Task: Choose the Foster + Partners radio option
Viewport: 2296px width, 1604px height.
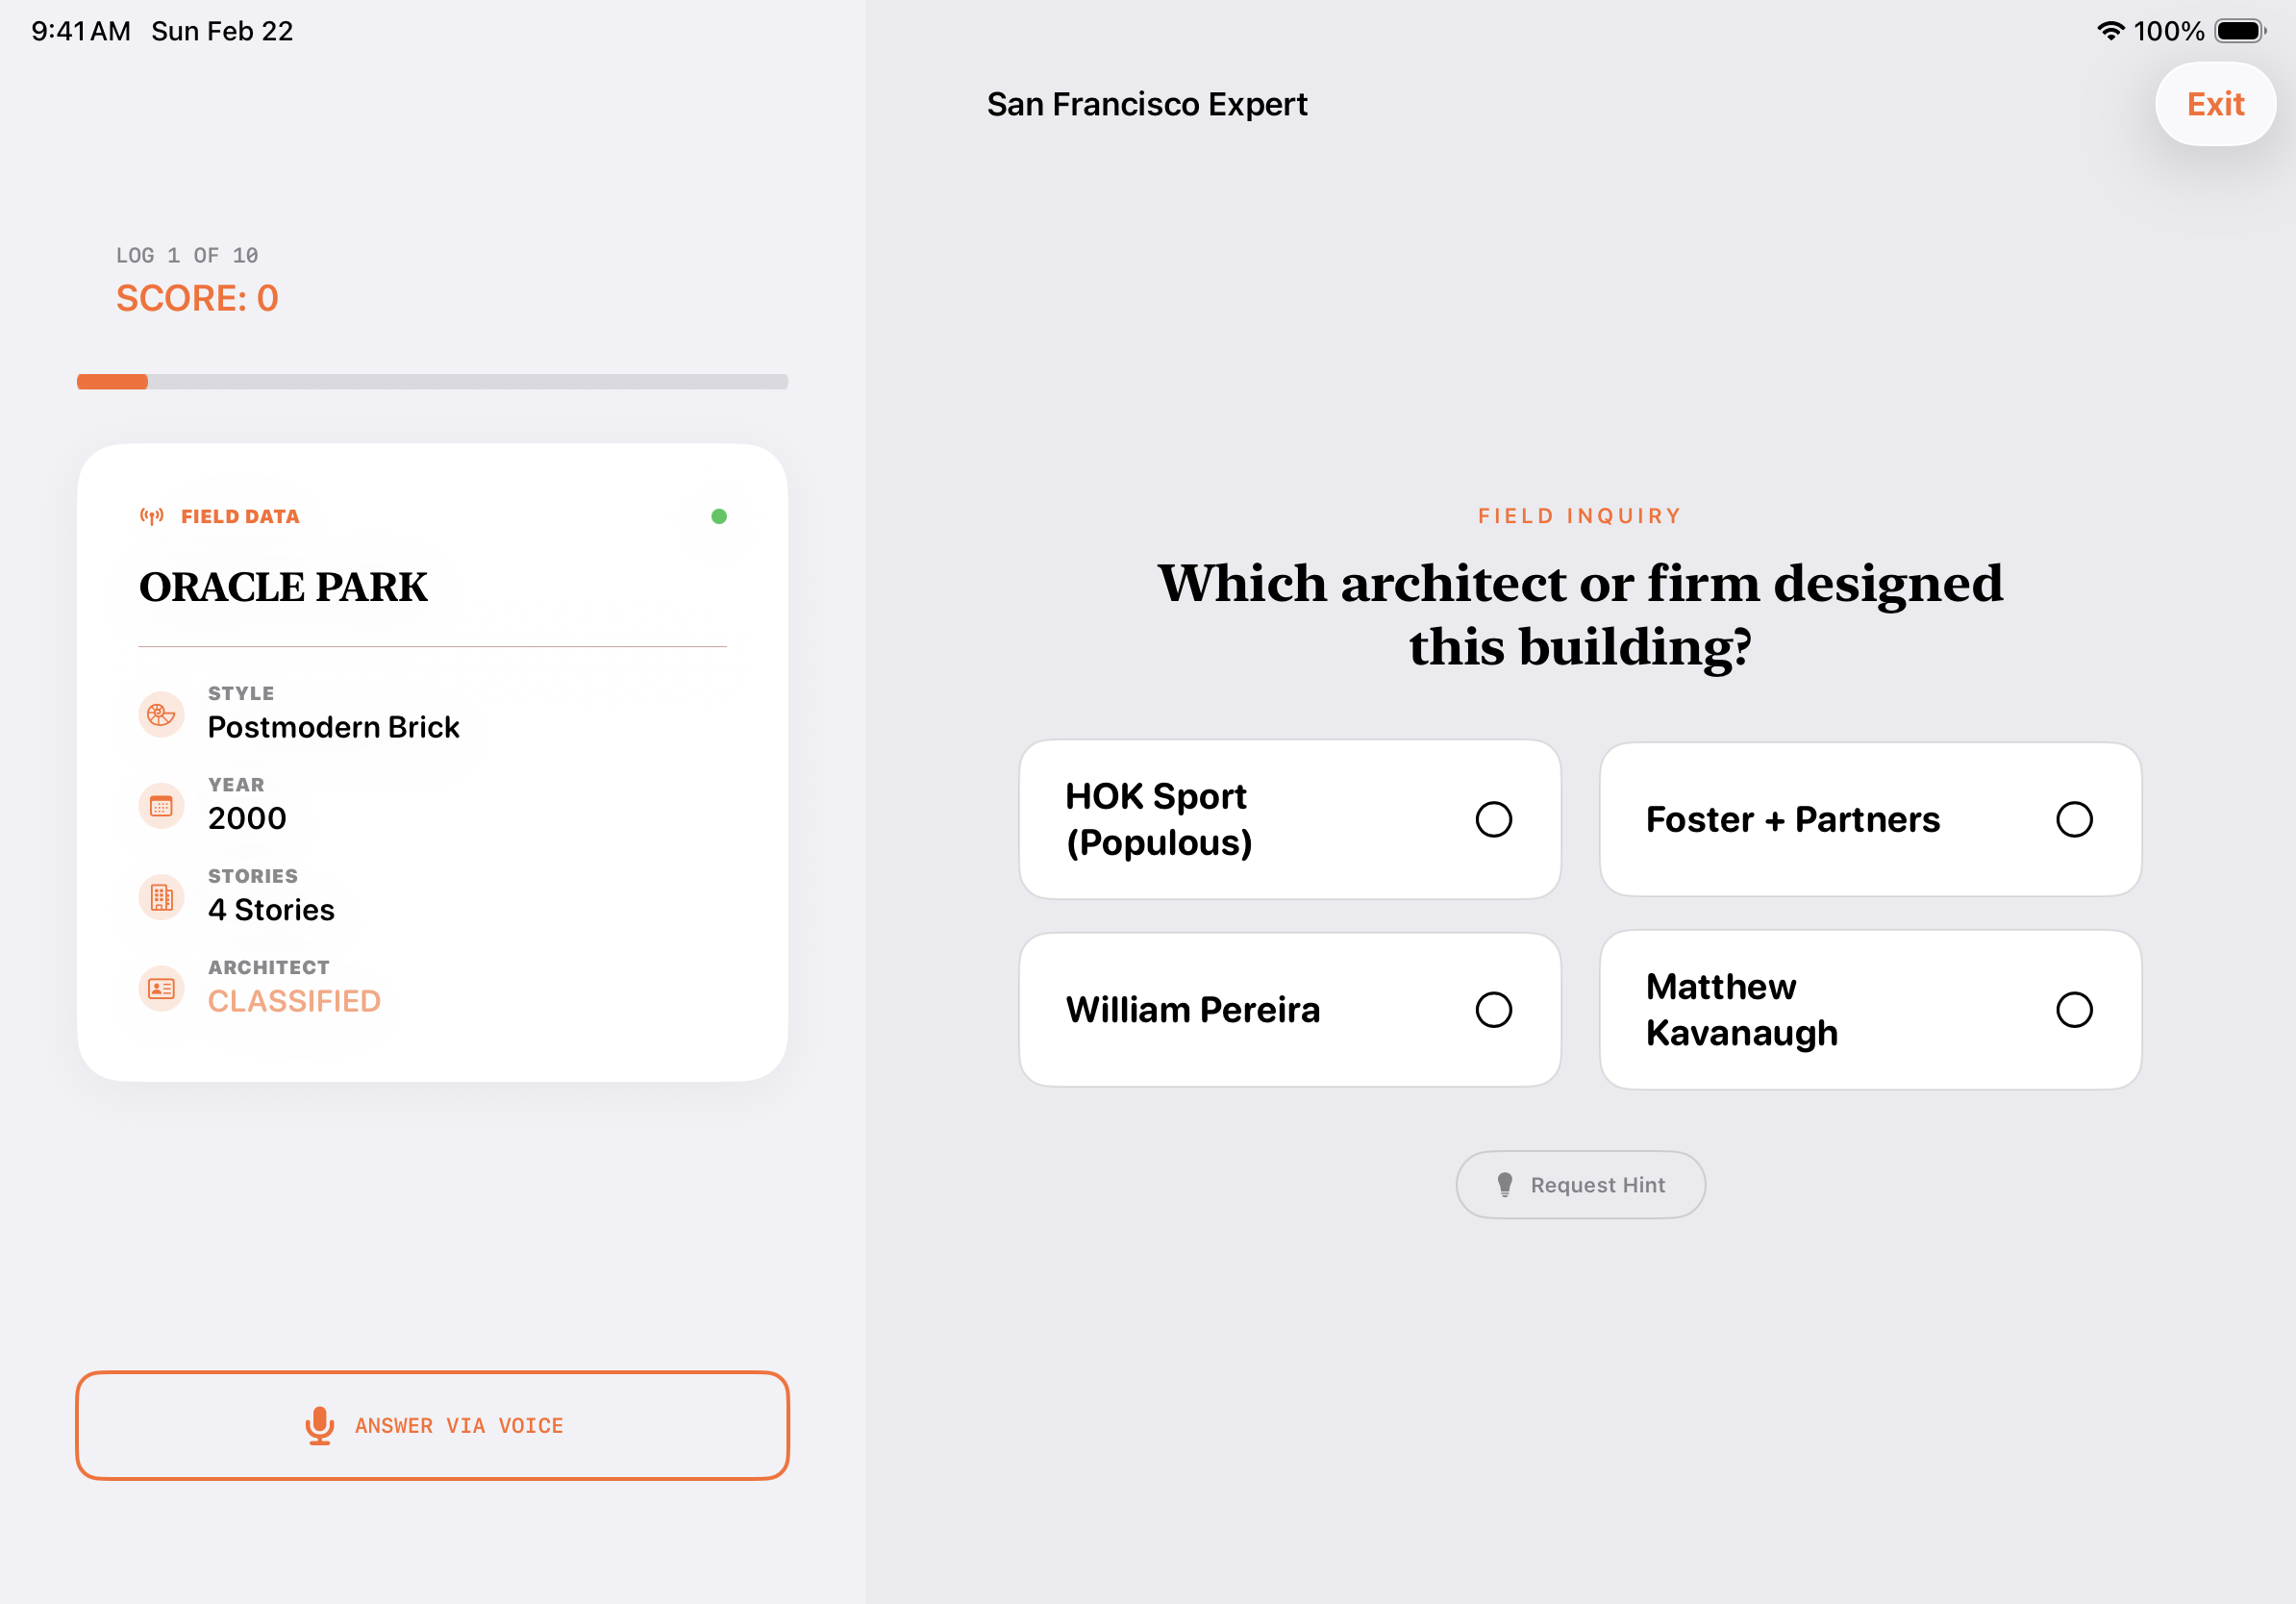Action: click(x=2074, y=819)
